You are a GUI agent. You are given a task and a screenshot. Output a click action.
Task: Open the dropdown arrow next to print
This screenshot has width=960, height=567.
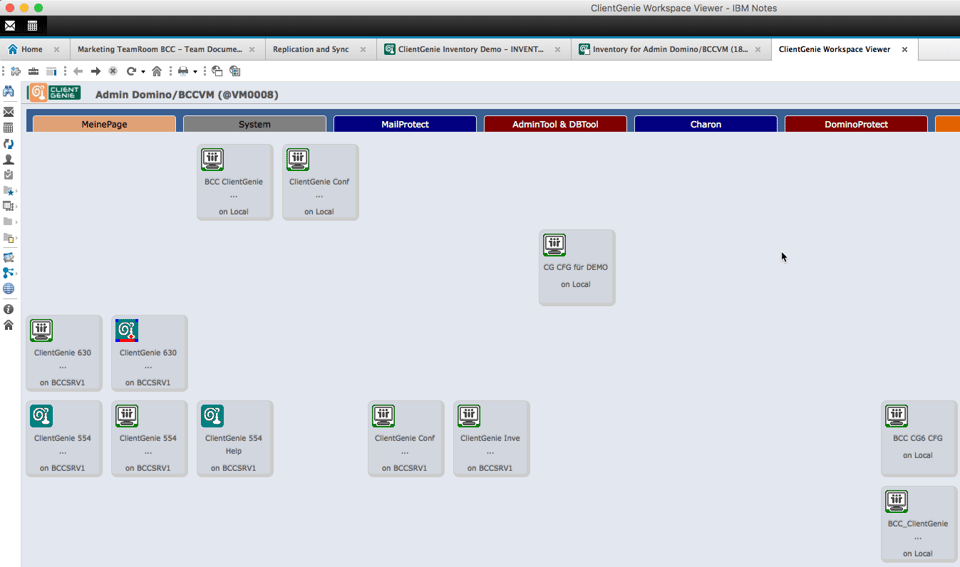click(x=195, y=72)
